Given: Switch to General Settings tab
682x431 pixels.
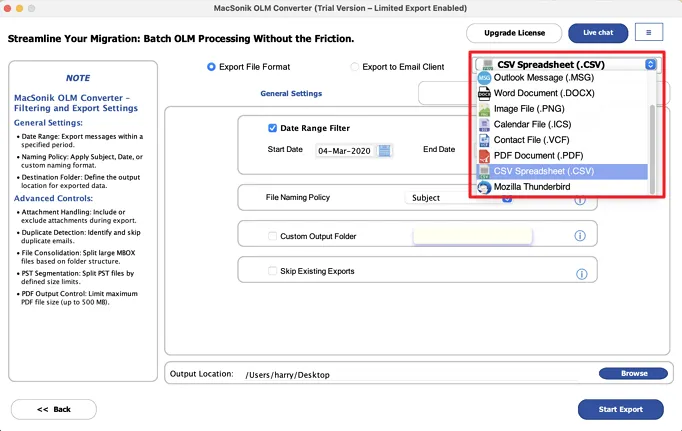Looking at the screenshot, I should click(x=291, y=94).
